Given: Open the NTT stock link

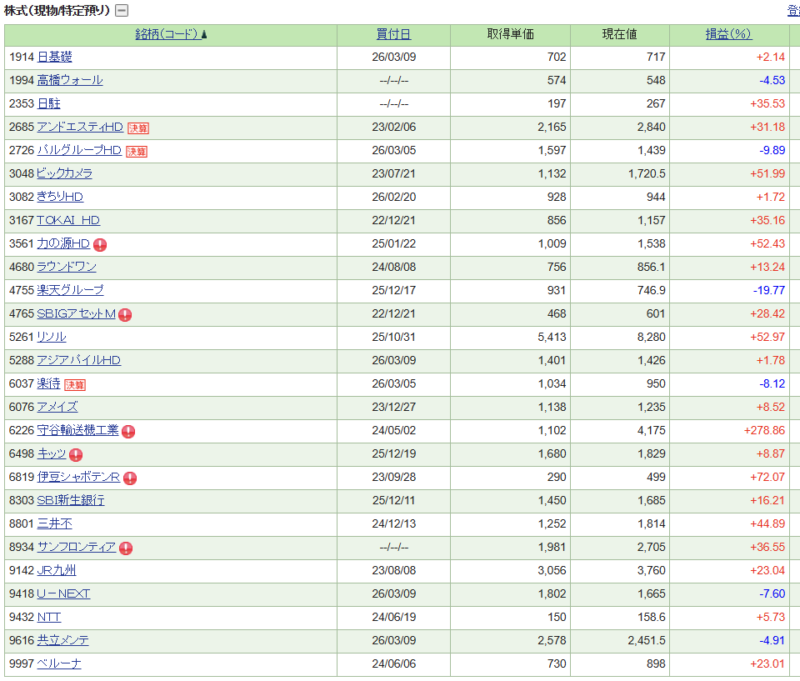Looking at the screenshot, I should [49, 617].
